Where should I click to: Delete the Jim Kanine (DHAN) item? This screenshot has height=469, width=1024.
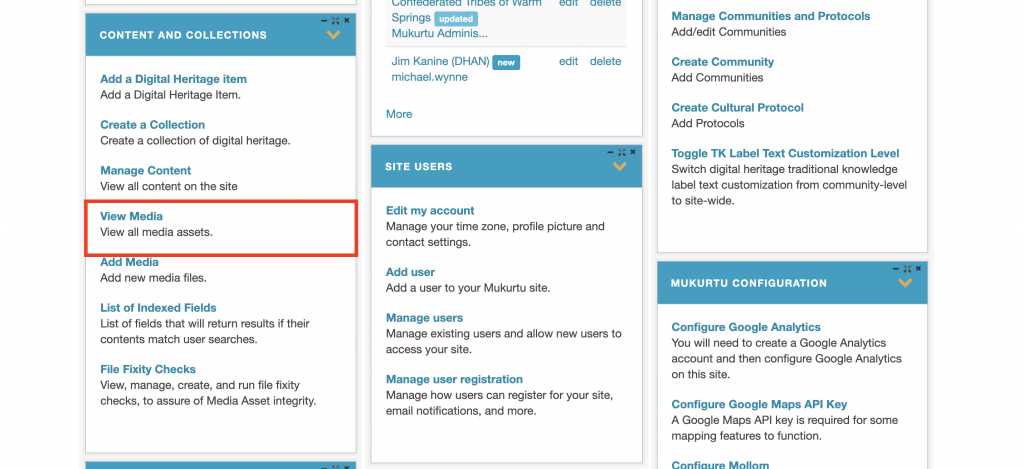tap(605, 61)
